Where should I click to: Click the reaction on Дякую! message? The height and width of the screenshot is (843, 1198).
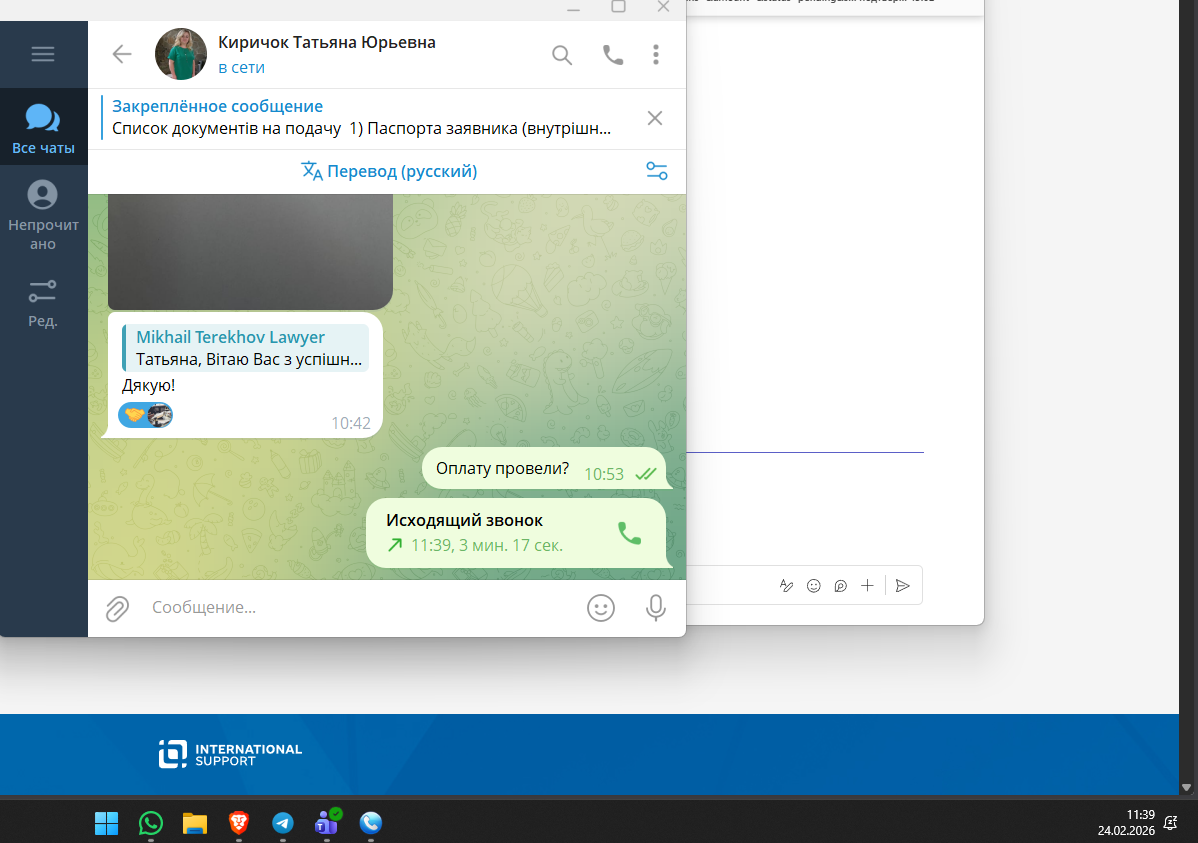145,415
